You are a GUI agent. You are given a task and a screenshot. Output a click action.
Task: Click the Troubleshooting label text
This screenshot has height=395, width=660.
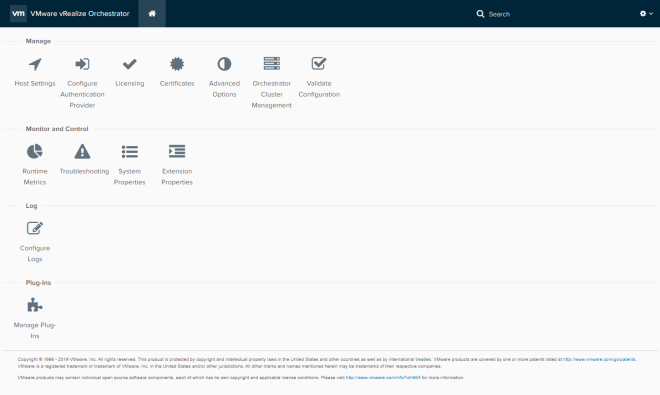[84, 171]
